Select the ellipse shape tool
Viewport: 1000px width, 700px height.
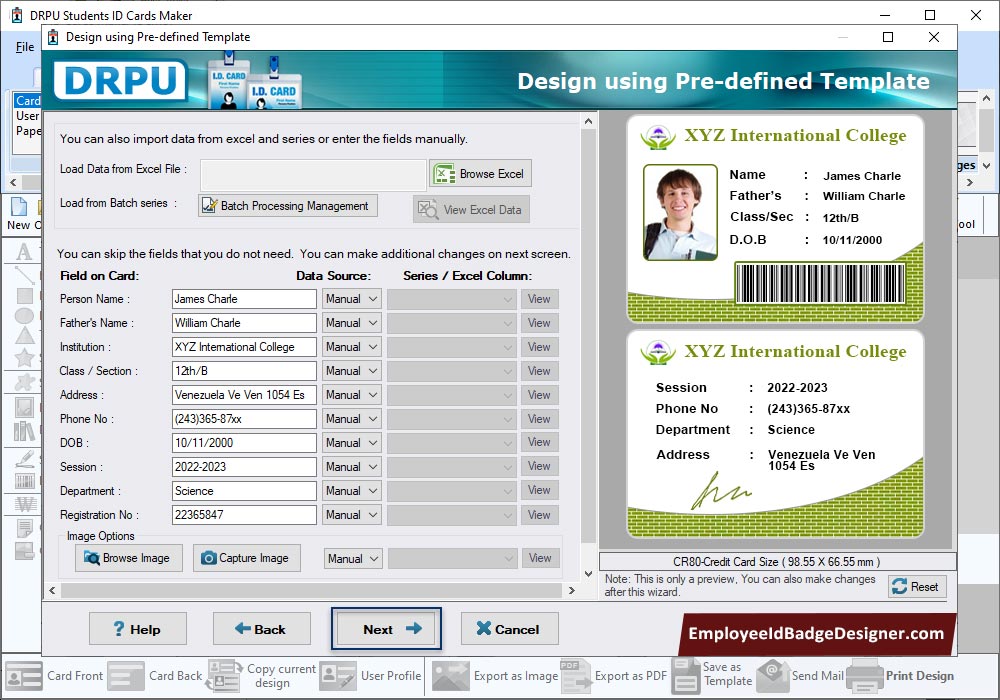click(24, 316)
